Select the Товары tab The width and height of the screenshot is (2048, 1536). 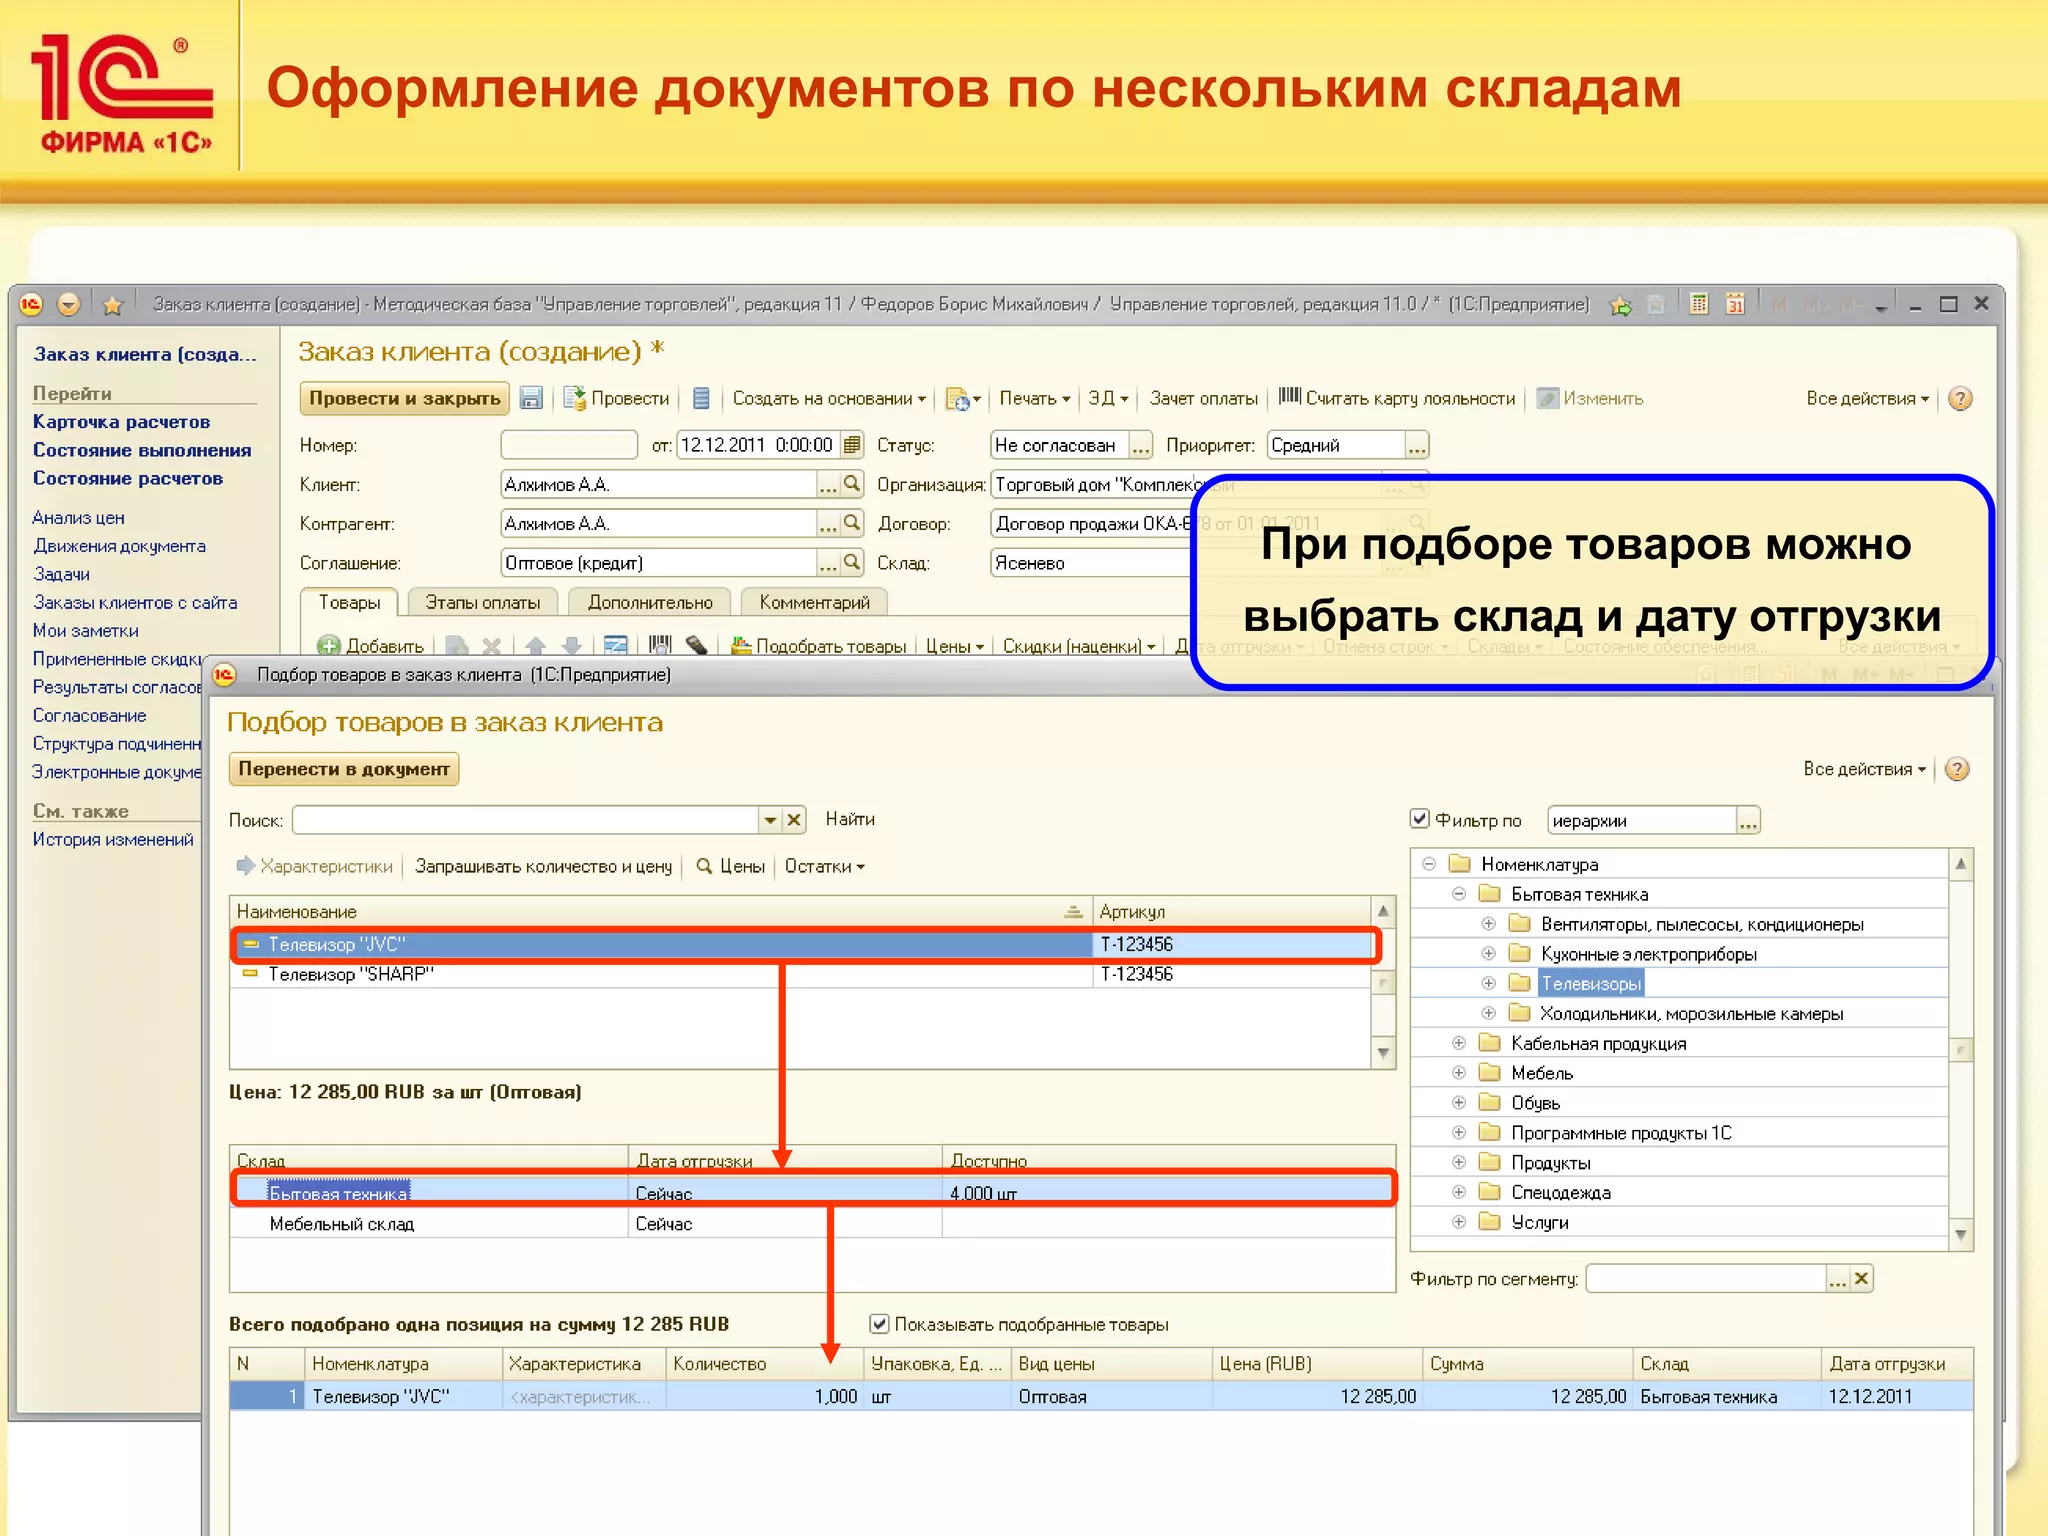[349, 602]
